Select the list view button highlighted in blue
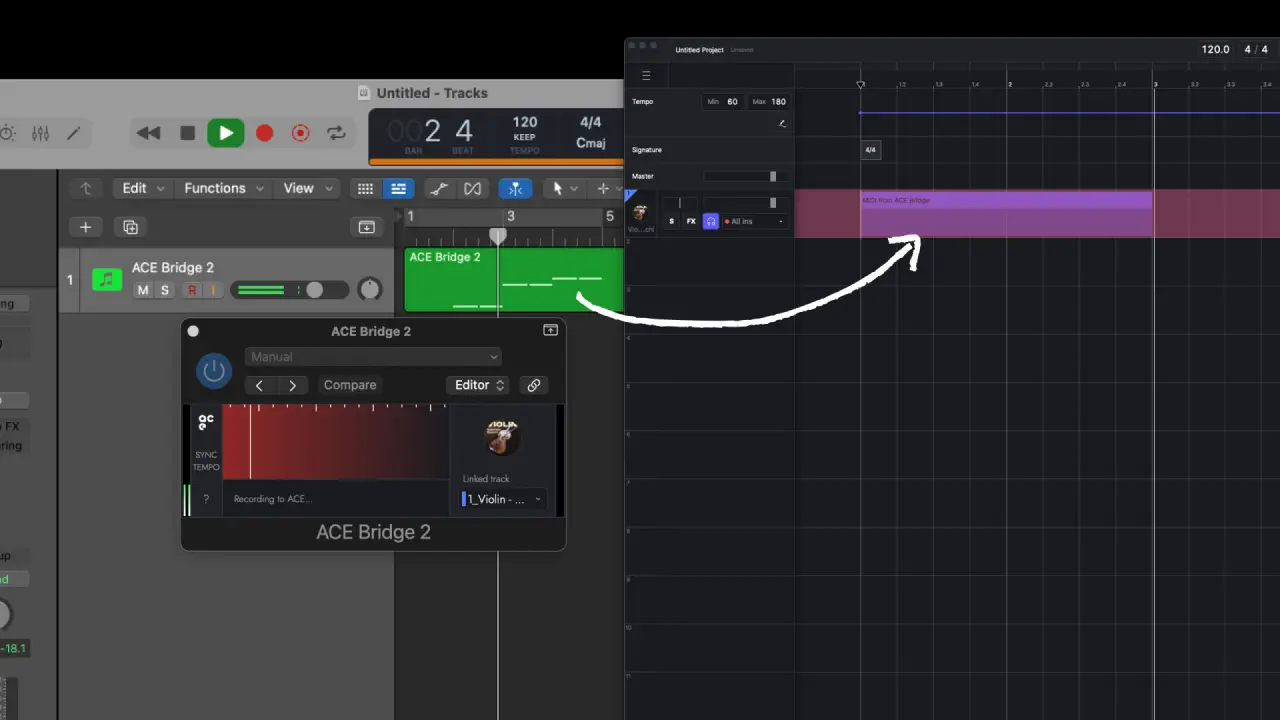 (398, 188)
